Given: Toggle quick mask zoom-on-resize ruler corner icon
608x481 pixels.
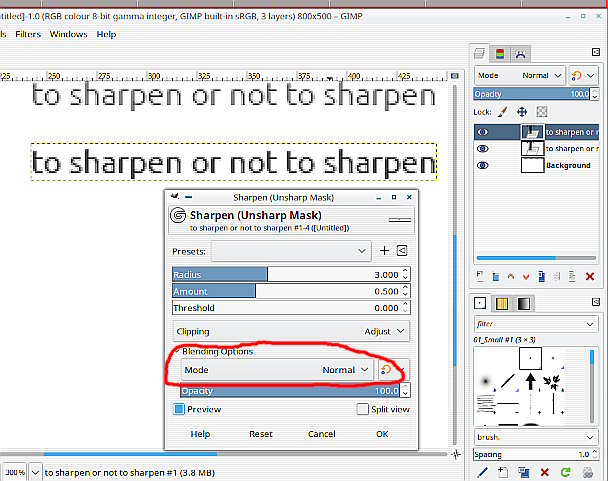Looking at the screenshot, I should (455, 76).
